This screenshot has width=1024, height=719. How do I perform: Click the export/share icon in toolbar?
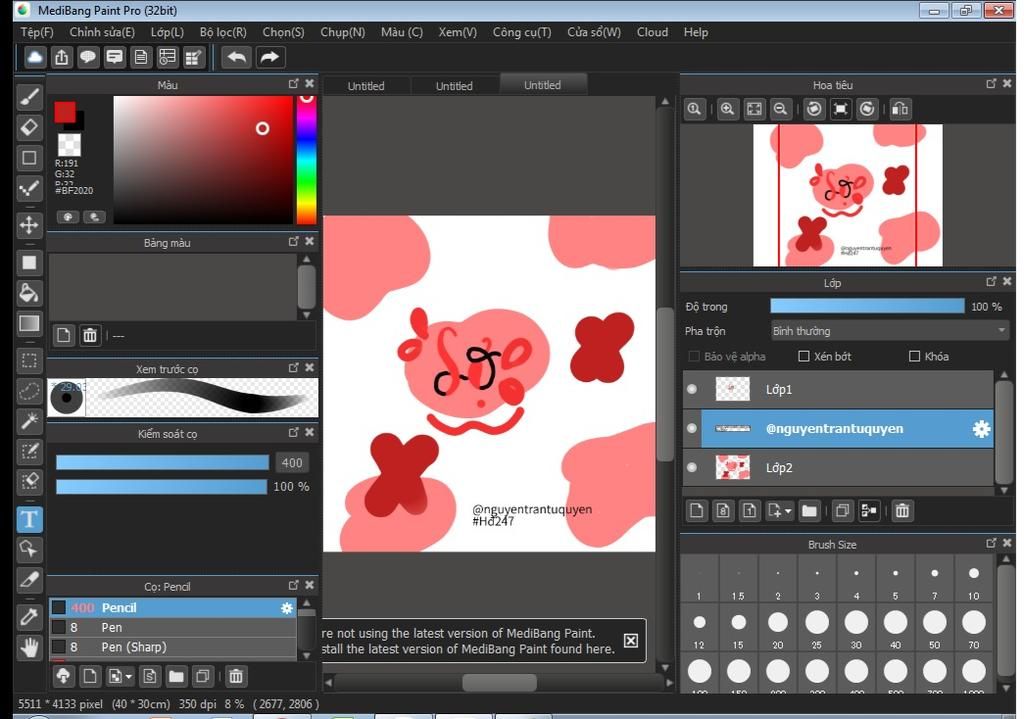tap(61, 57)
